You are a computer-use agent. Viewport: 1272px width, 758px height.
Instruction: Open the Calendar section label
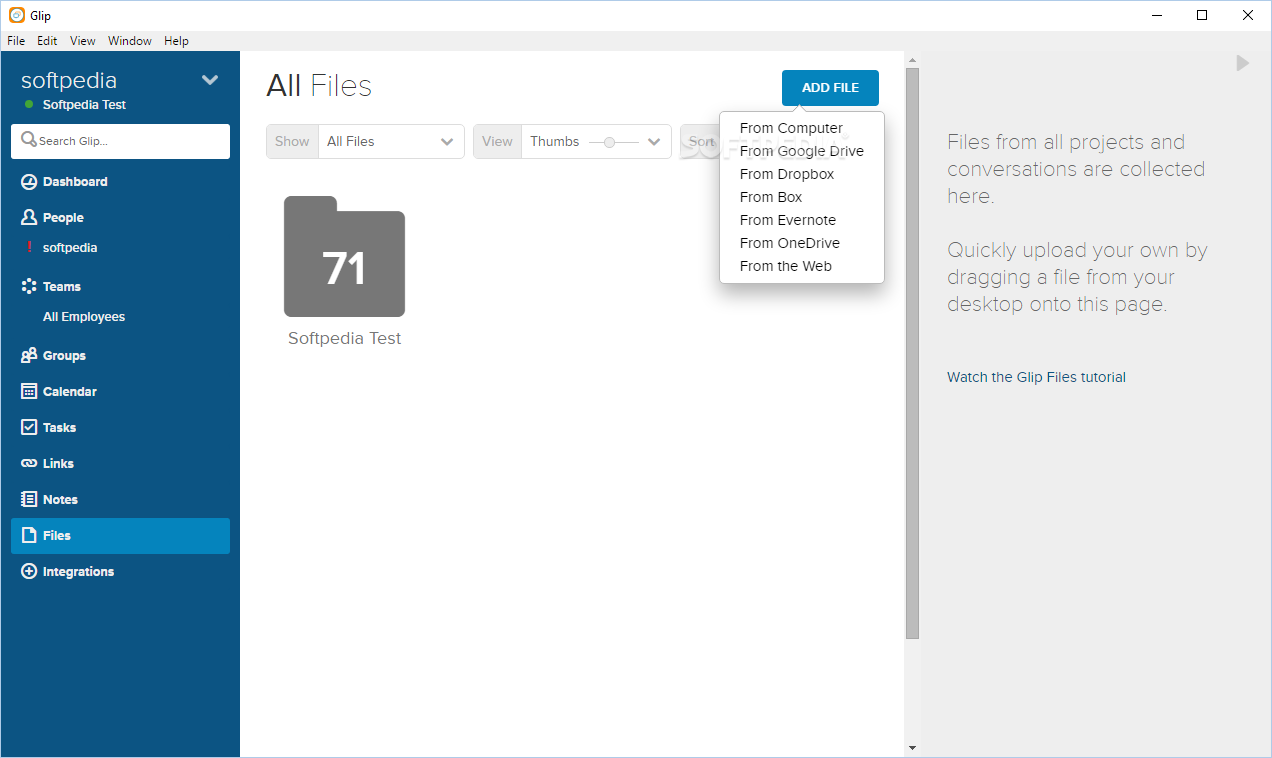coord(70,391)
